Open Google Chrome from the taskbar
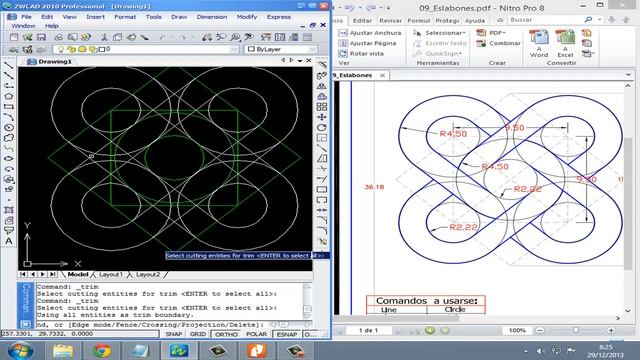The image size is (640, 360). coord(102,351)
